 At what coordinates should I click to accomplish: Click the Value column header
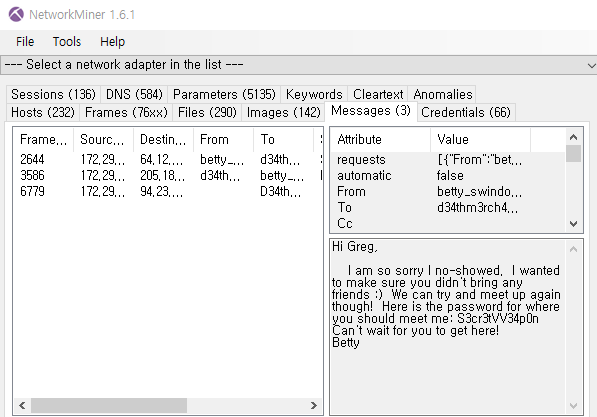480,139
